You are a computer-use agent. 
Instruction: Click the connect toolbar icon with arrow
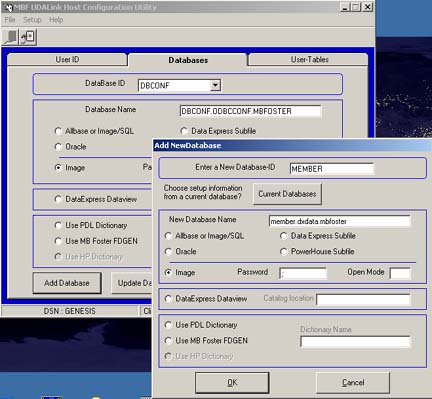pos(28,37)
